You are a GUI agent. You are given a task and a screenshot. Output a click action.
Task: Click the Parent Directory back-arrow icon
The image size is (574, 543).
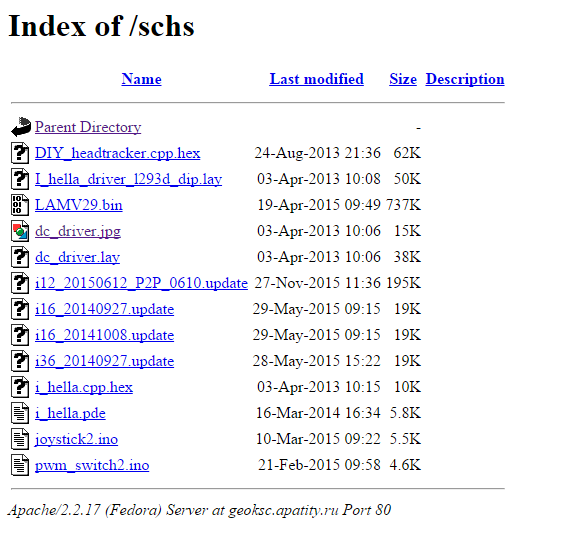21,127
